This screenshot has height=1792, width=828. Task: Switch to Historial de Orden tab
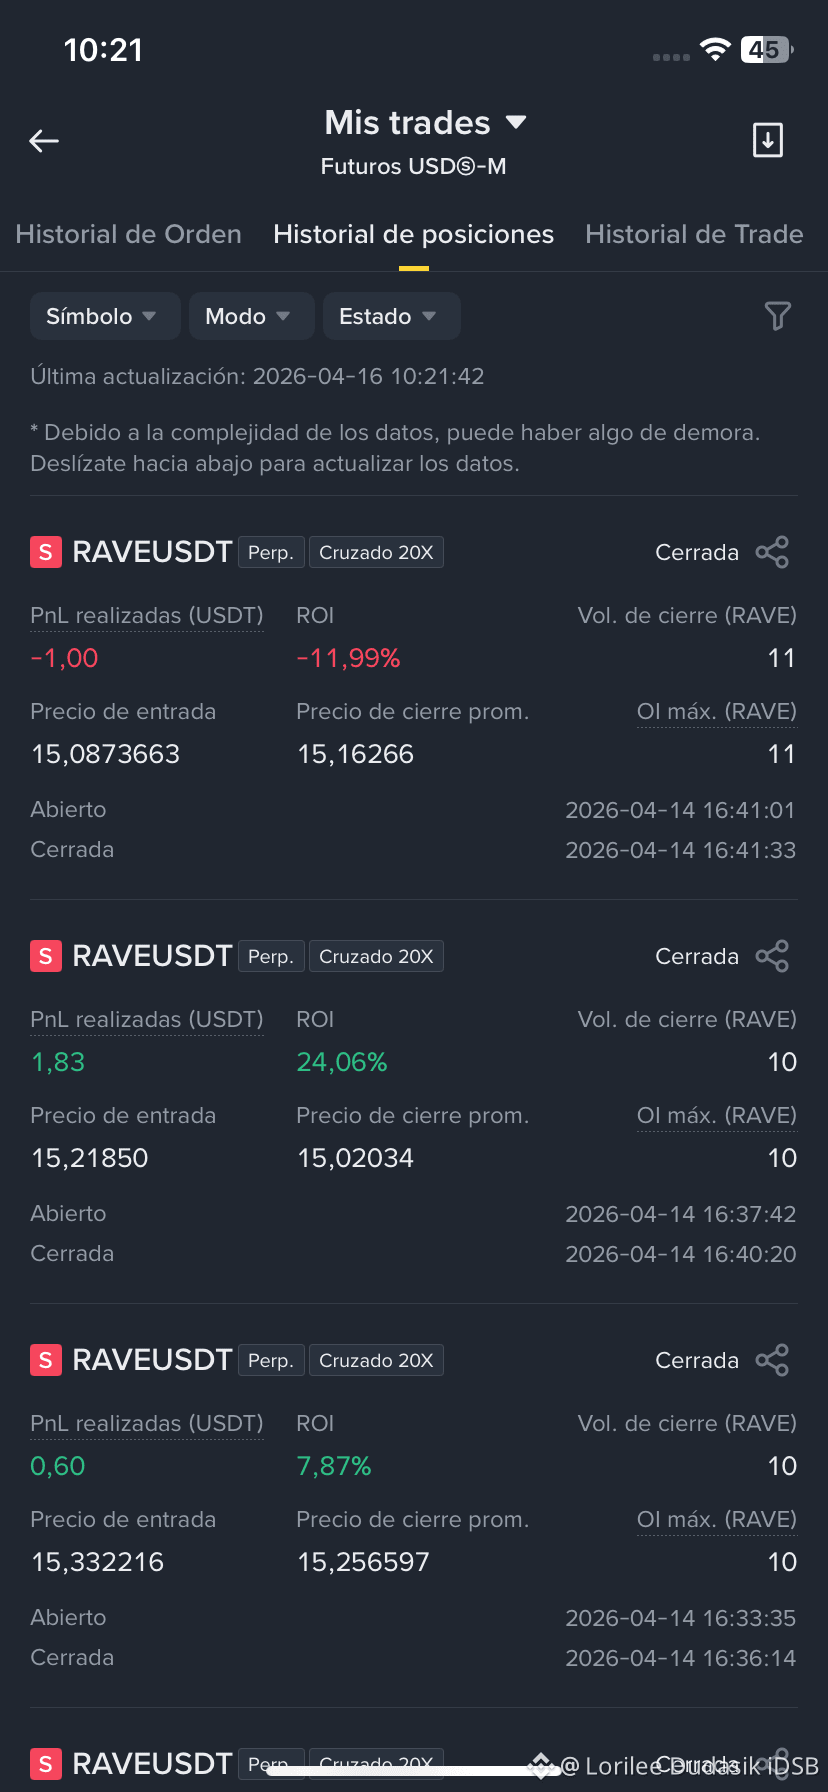(x=129, y=234)
